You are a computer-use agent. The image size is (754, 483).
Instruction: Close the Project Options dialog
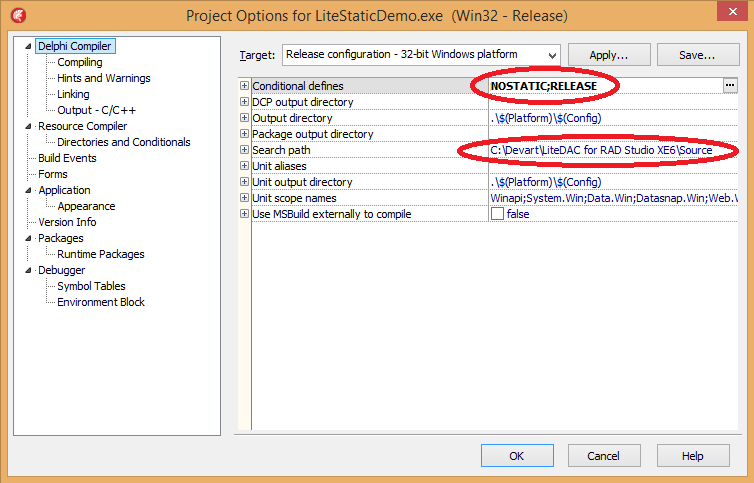pos(732,12)
